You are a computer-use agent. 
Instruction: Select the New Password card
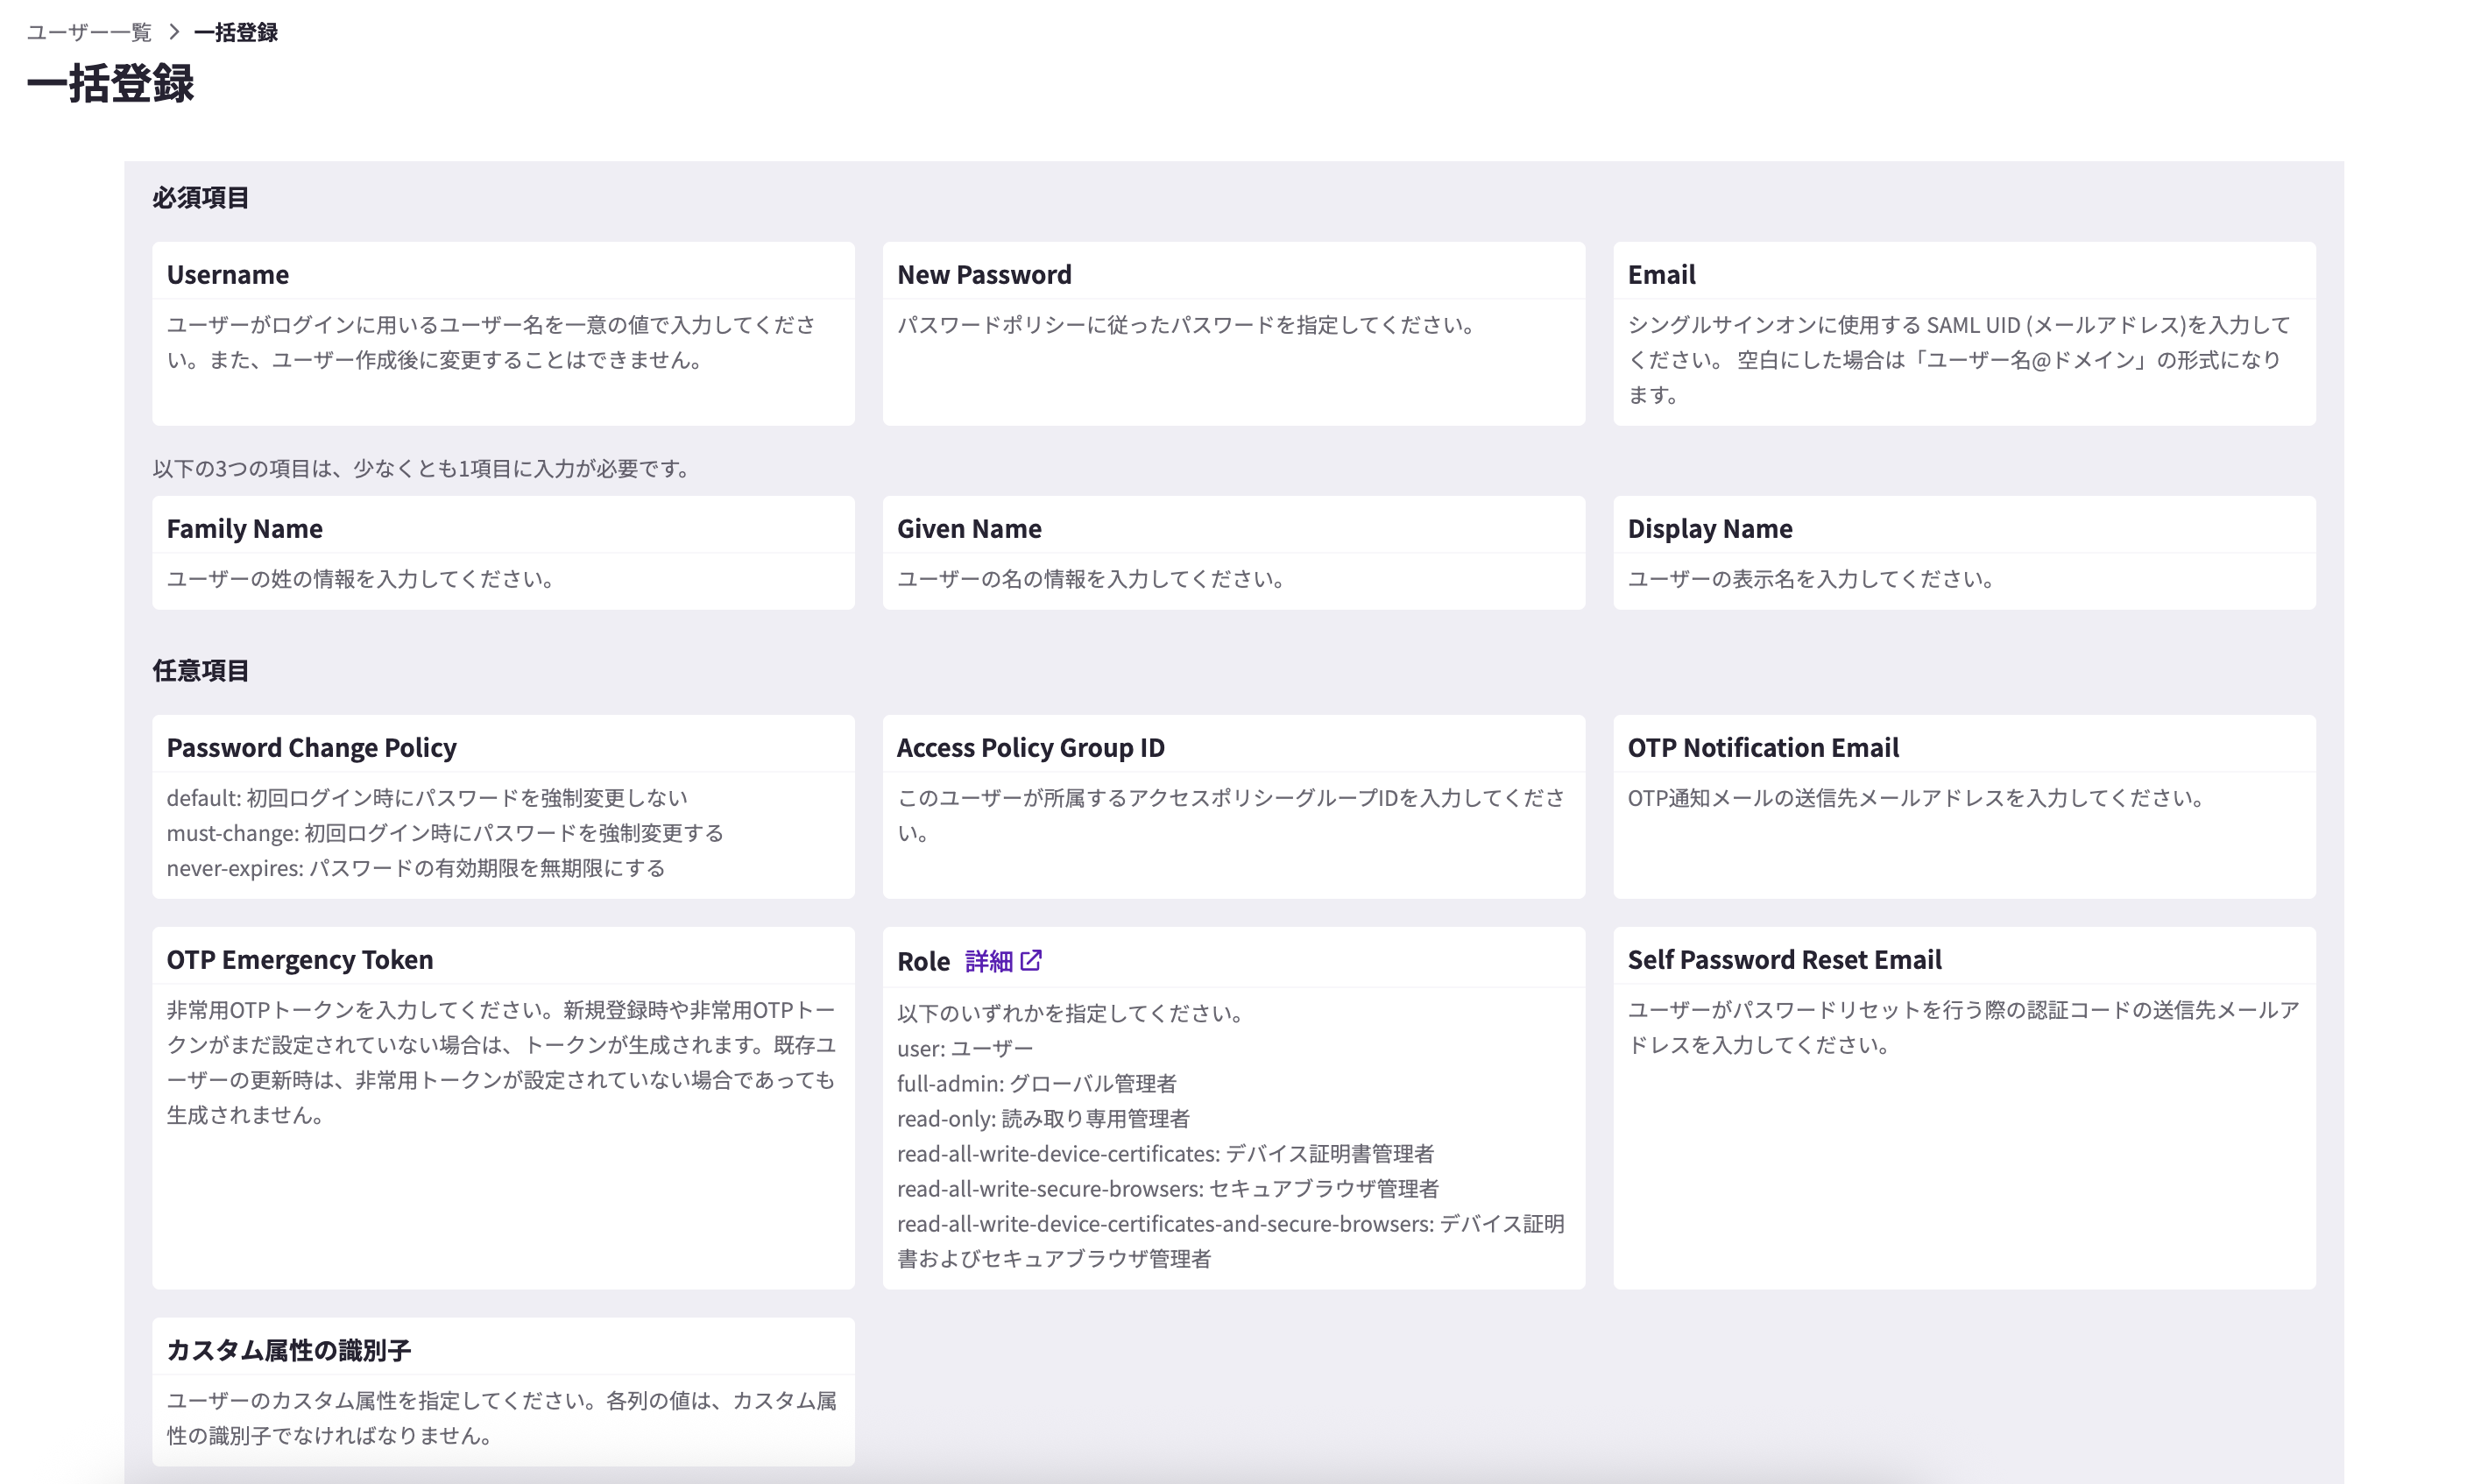point(1233,332)
